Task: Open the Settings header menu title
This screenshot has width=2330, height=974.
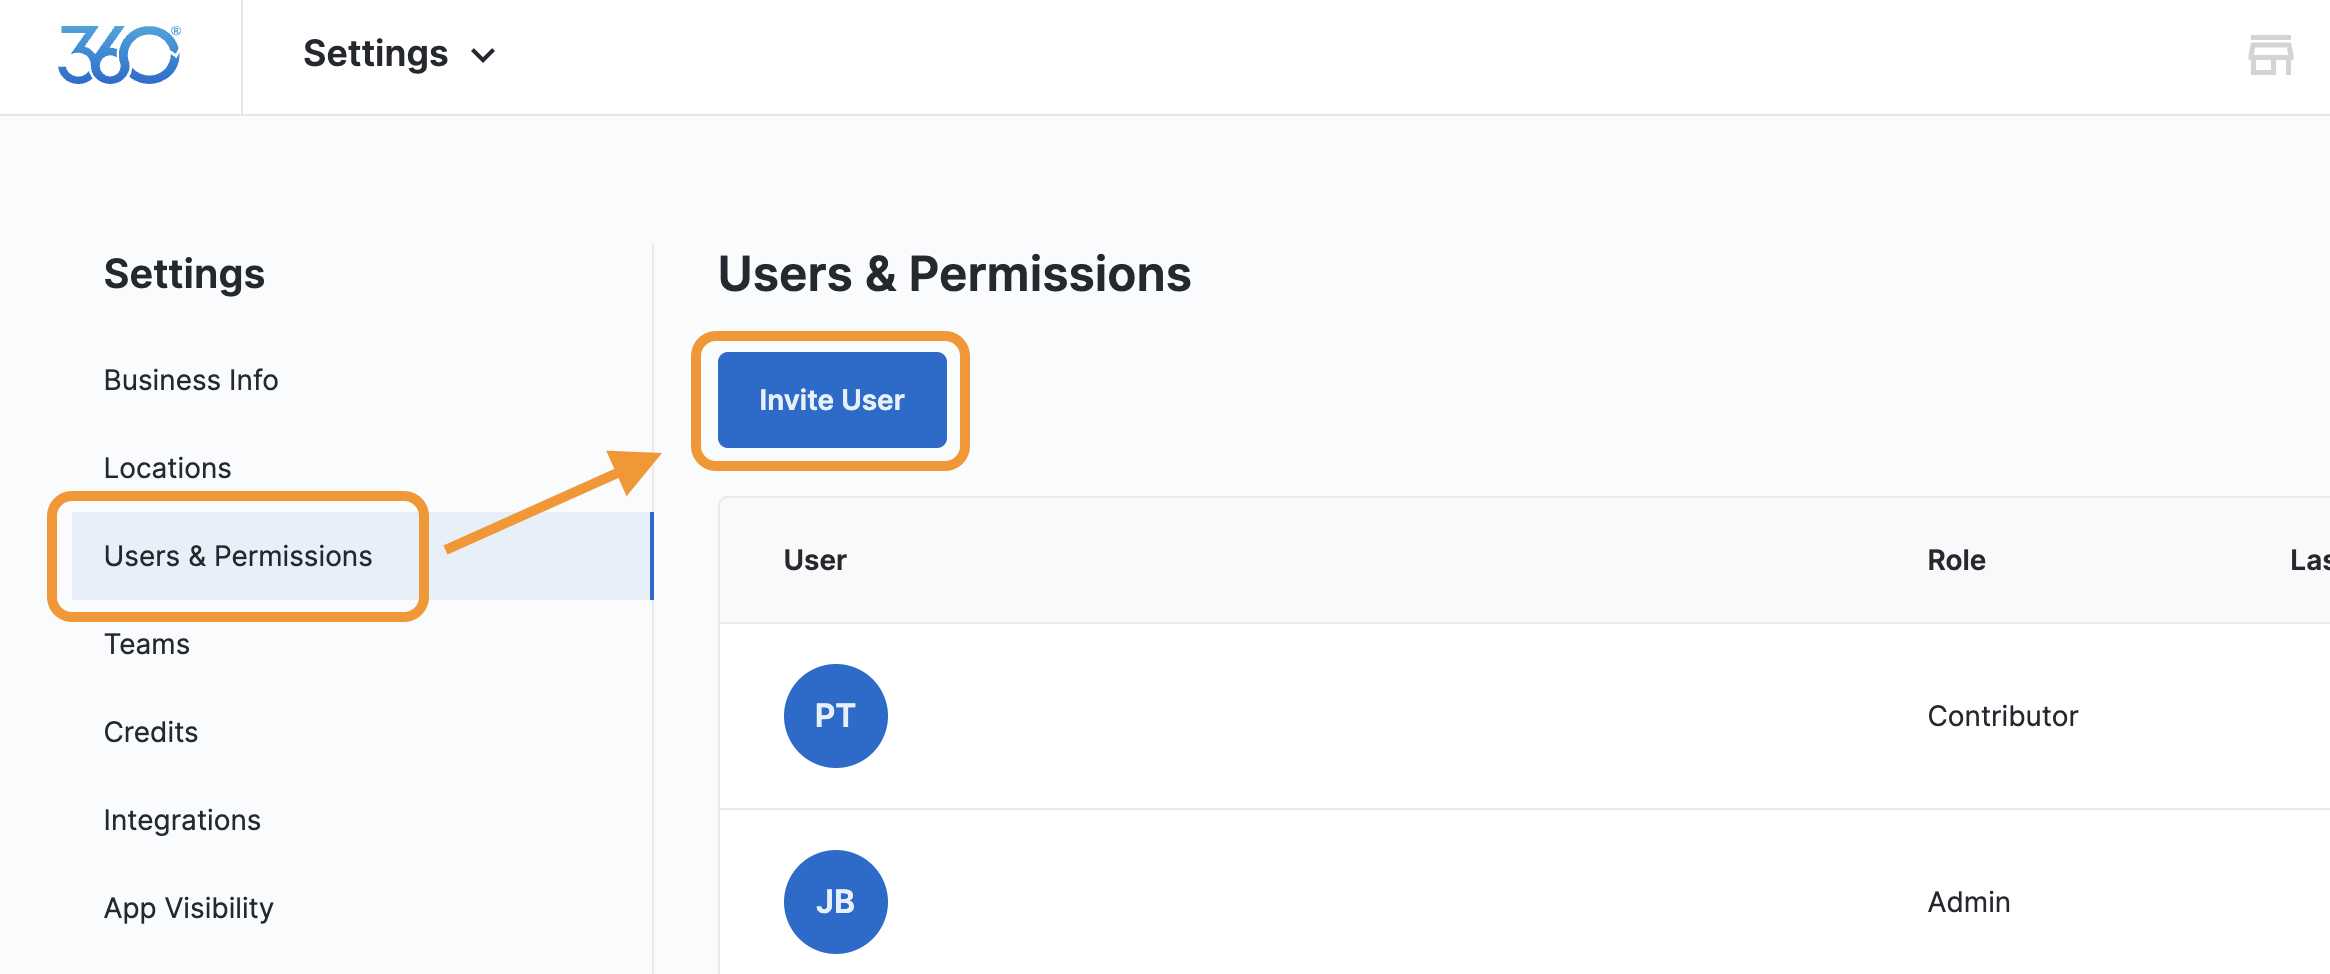Action: tap(375, 54)
